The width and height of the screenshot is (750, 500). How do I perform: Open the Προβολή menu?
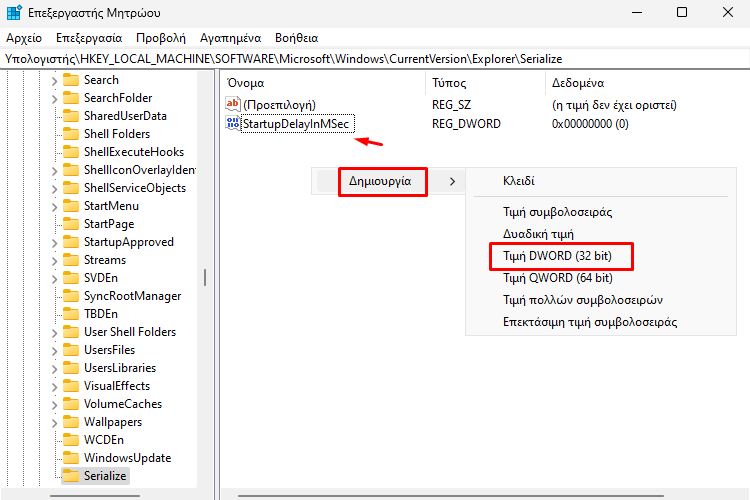pyautogui.click(x=161, y=38)
